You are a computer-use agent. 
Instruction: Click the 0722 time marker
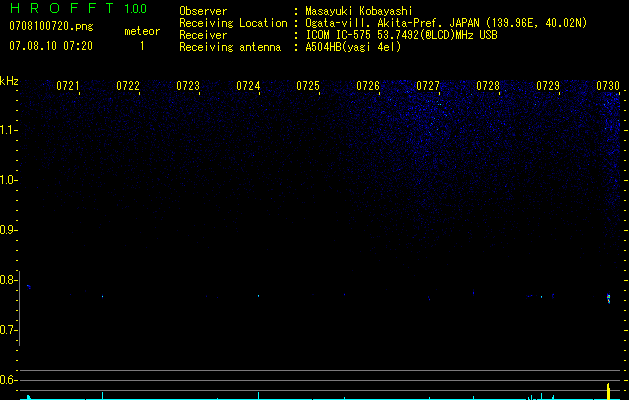128,86
